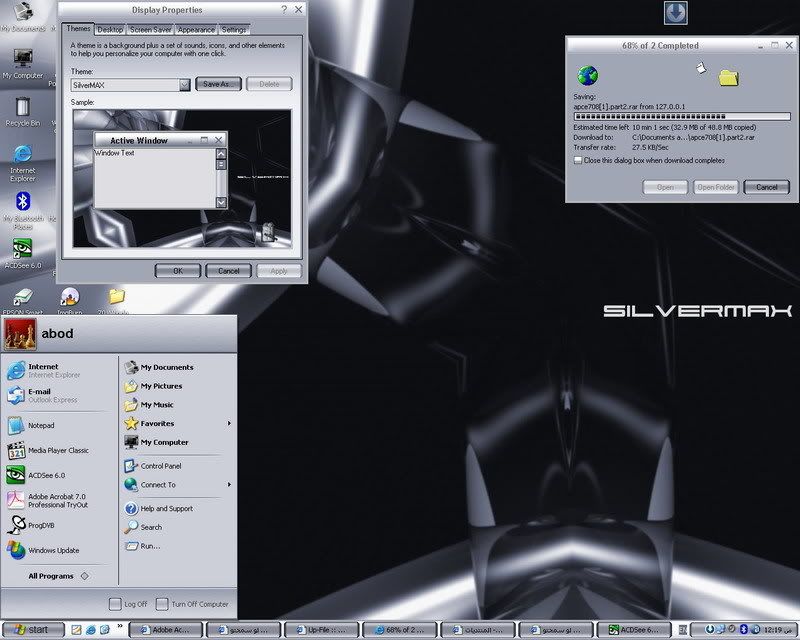Image resolution: width=800 pixels, height=640 pixels.
Task: Open EPSON Smart desktop shortcut
Action: point(22,301)
